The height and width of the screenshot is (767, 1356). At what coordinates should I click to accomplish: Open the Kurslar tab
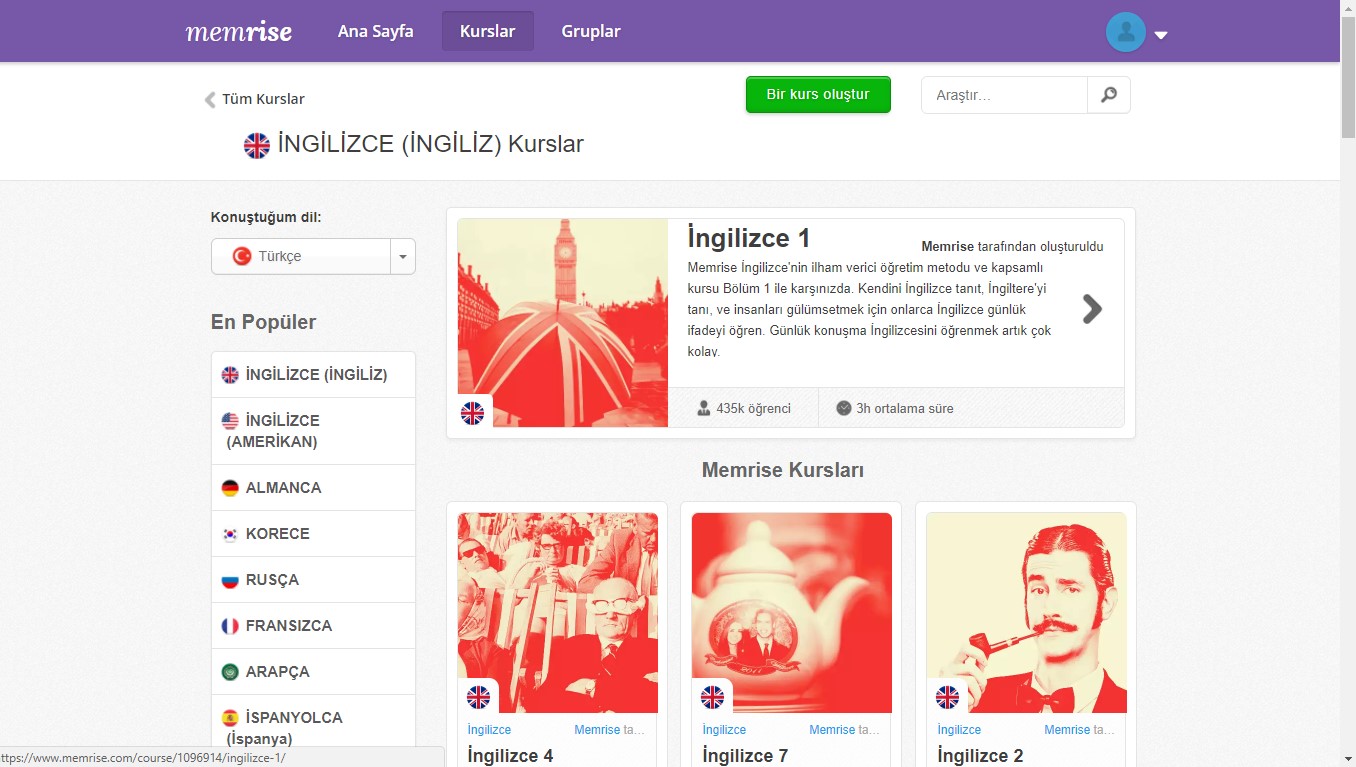pyautogui.click(x=488, y=31)
